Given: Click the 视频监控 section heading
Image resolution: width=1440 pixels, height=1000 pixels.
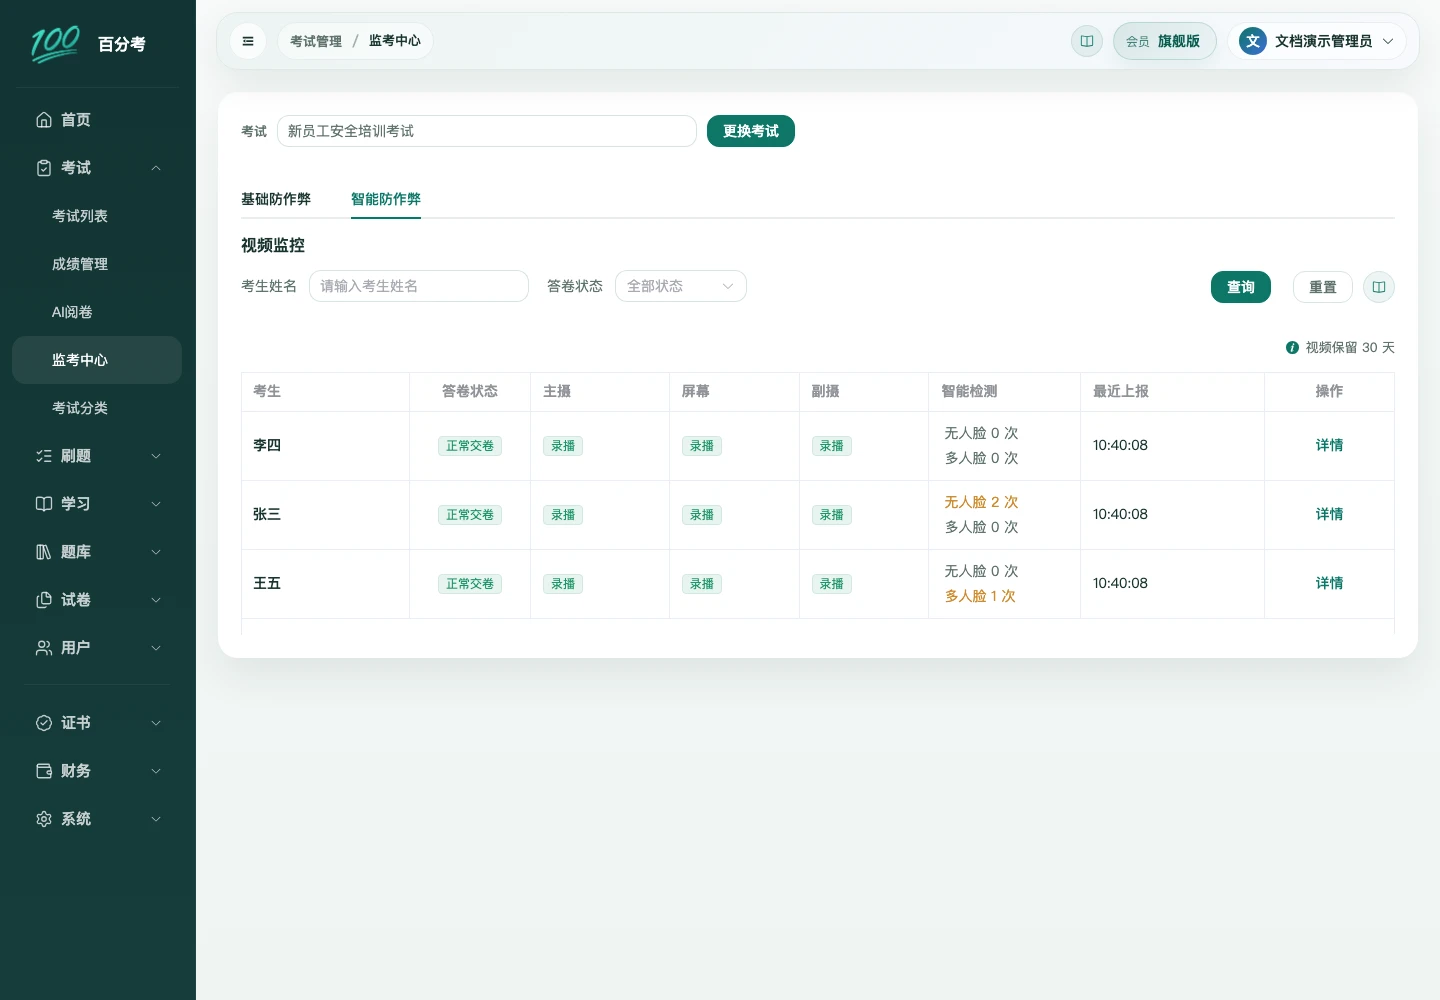Looking at the screenshot, I should pyautogui.click(x=273, y=245).
